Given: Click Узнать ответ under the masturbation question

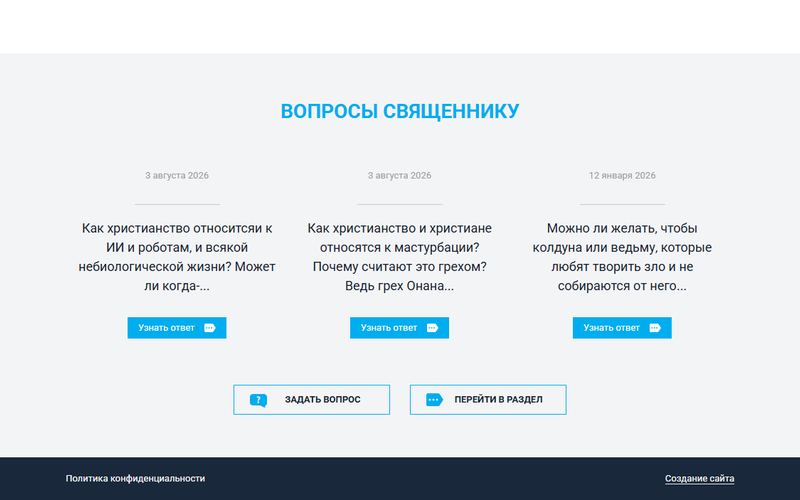Looking at the screenshot, I should coord(399,328).
